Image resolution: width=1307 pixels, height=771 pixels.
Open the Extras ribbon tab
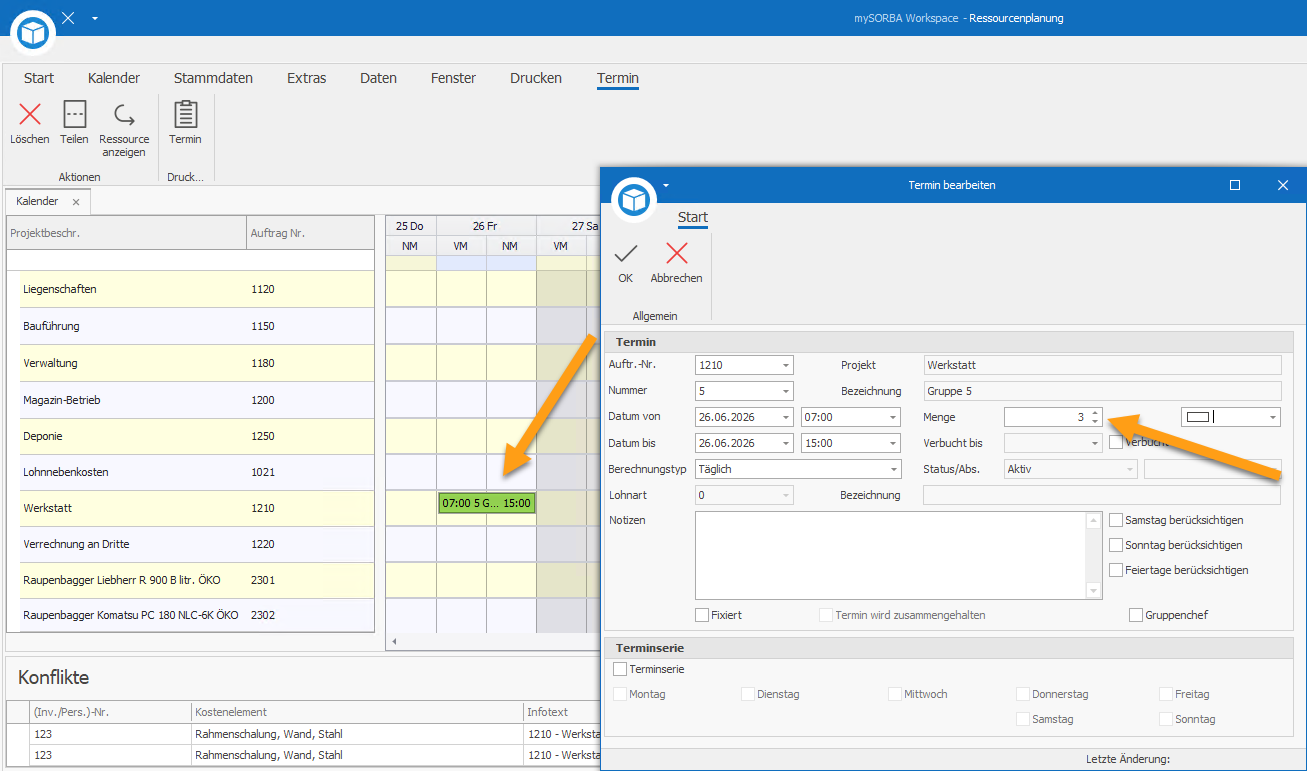point(307,78)
